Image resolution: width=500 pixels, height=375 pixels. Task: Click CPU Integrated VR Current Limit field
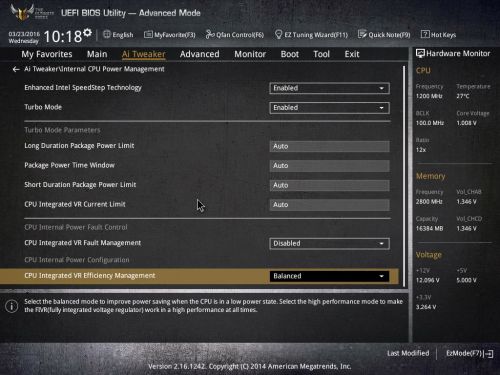[329, 205]
